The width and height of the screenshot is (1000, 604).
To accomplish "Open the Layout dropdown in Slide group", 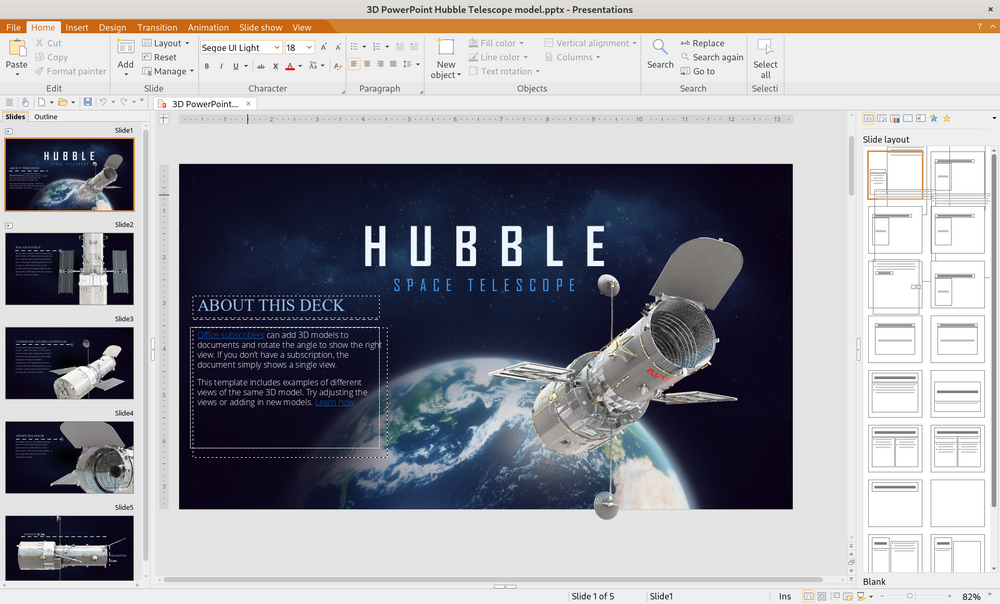I will [166, 43].
